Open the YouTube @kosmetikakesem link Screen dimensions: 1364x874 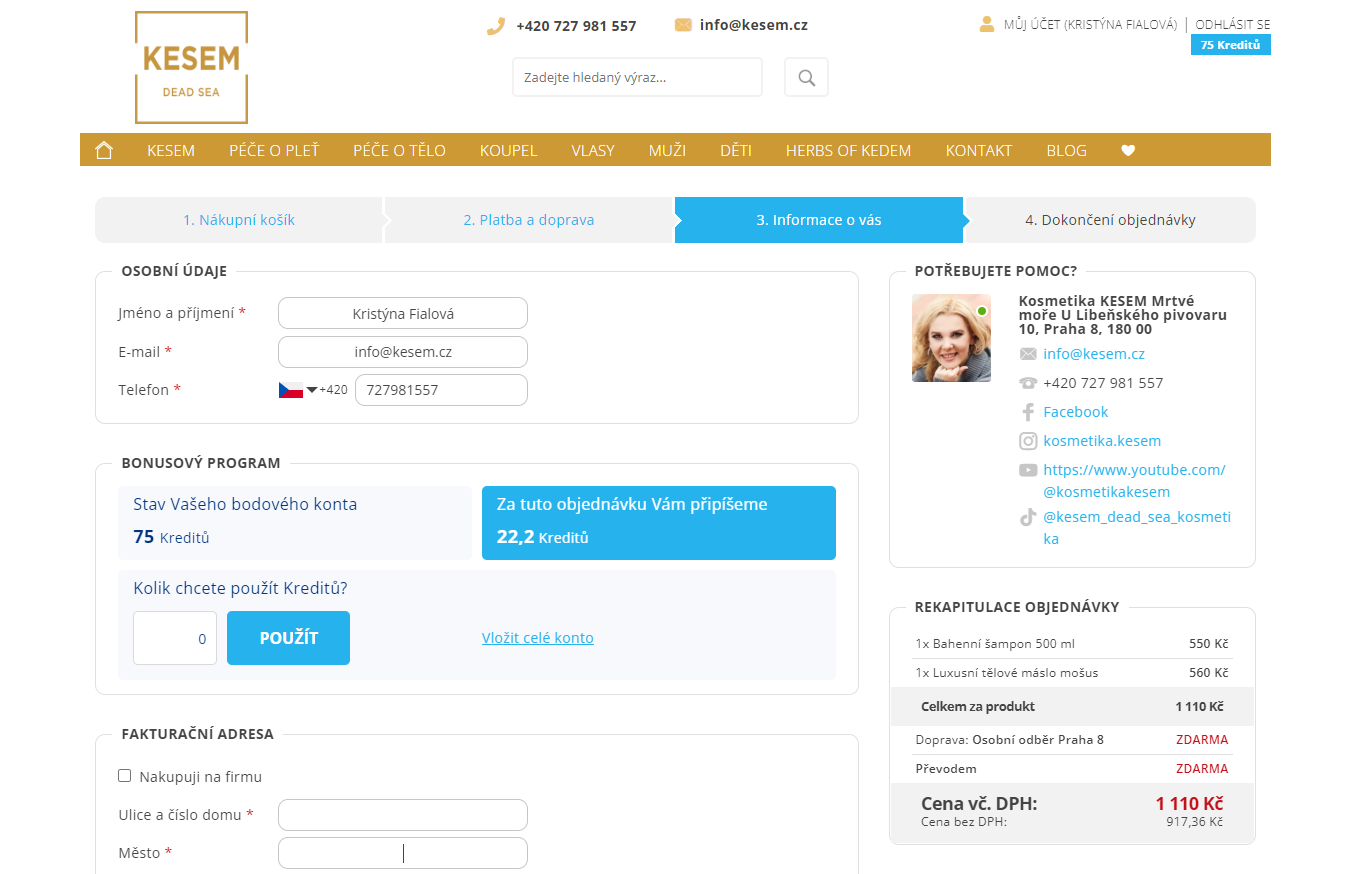(x=1134, y=481)
